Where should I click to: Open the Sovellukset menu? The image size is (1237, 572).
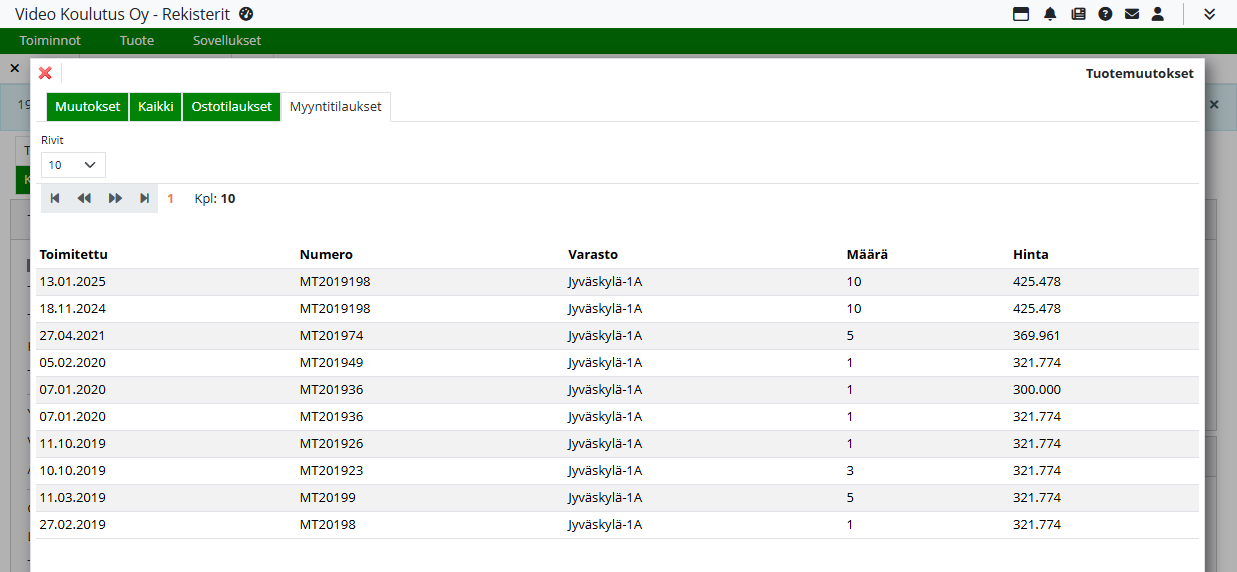[x=227, y=41]
